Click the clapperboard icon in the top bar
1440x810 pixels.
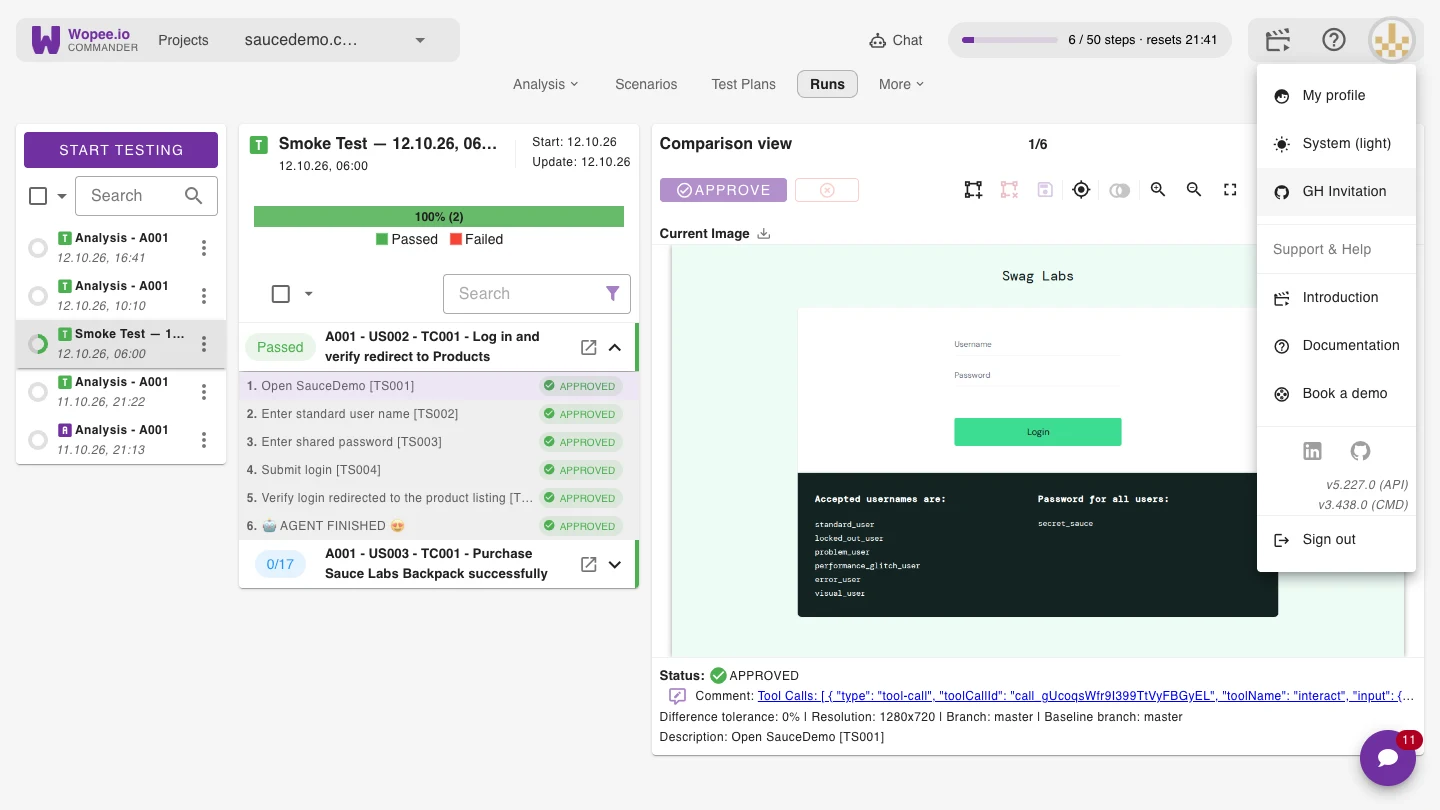[x=1278, y=40]
